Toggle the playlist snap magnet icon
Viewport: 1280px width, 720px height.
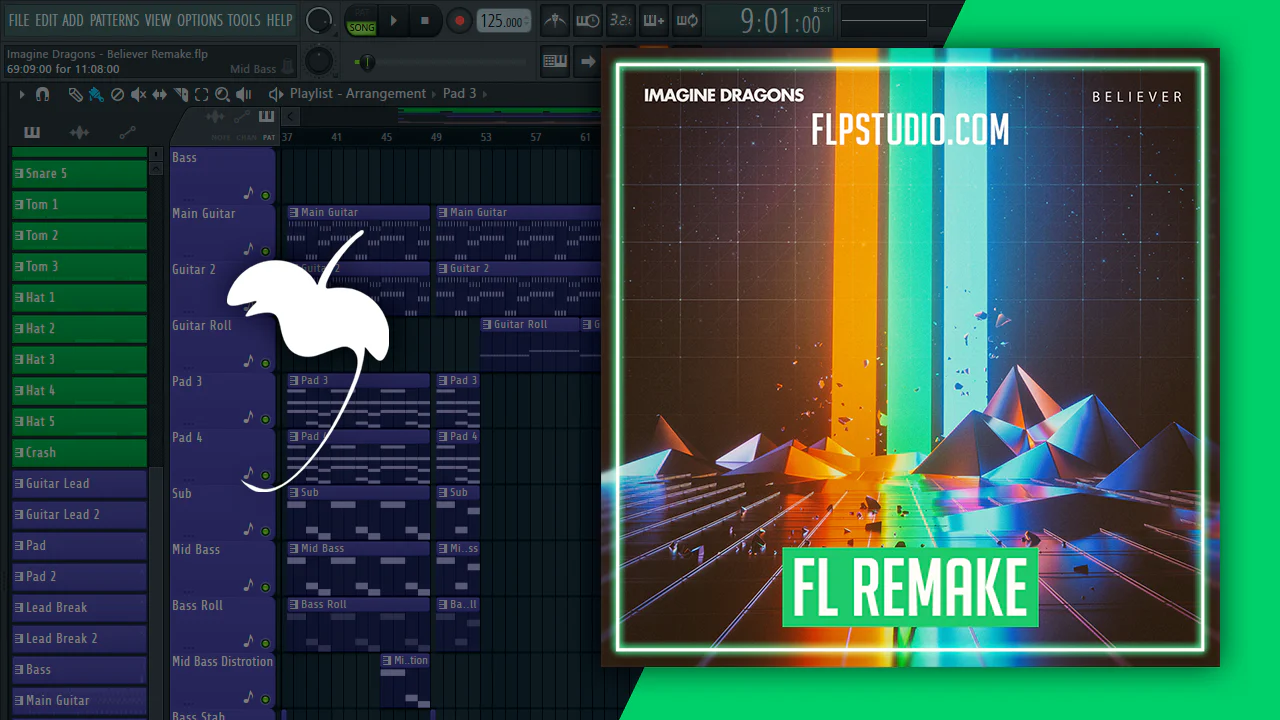pyautogui.click(x=42, y=94)
